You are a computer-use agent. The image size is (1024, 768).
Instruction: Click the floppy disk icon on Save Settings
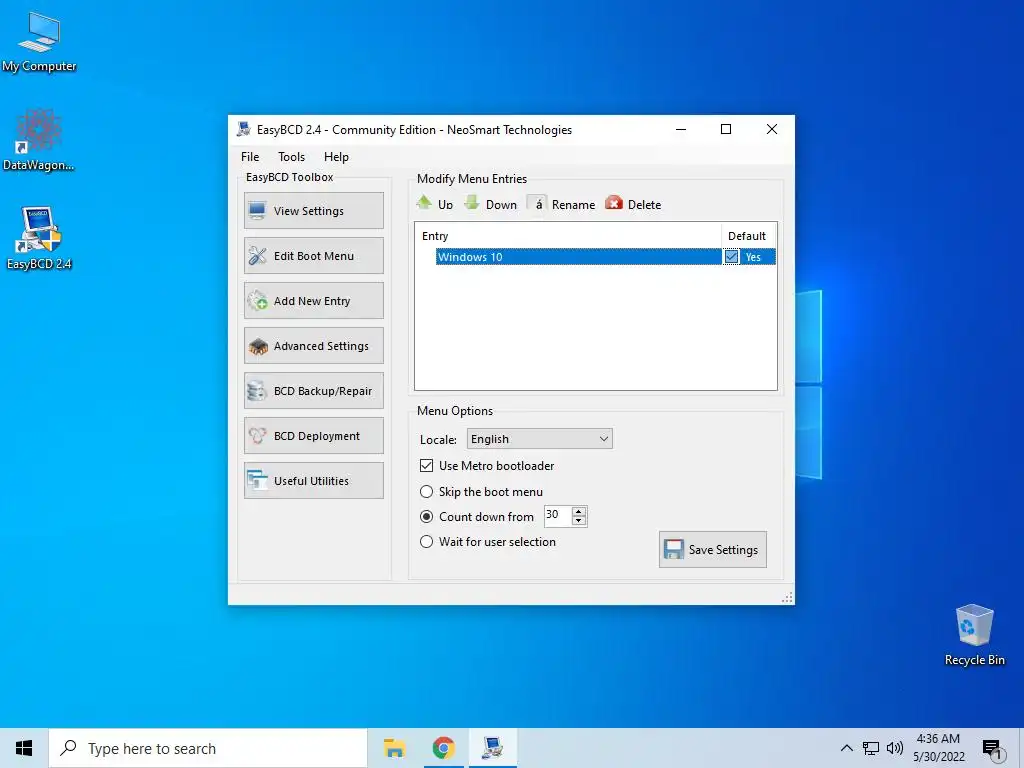(x=673, y=549)
